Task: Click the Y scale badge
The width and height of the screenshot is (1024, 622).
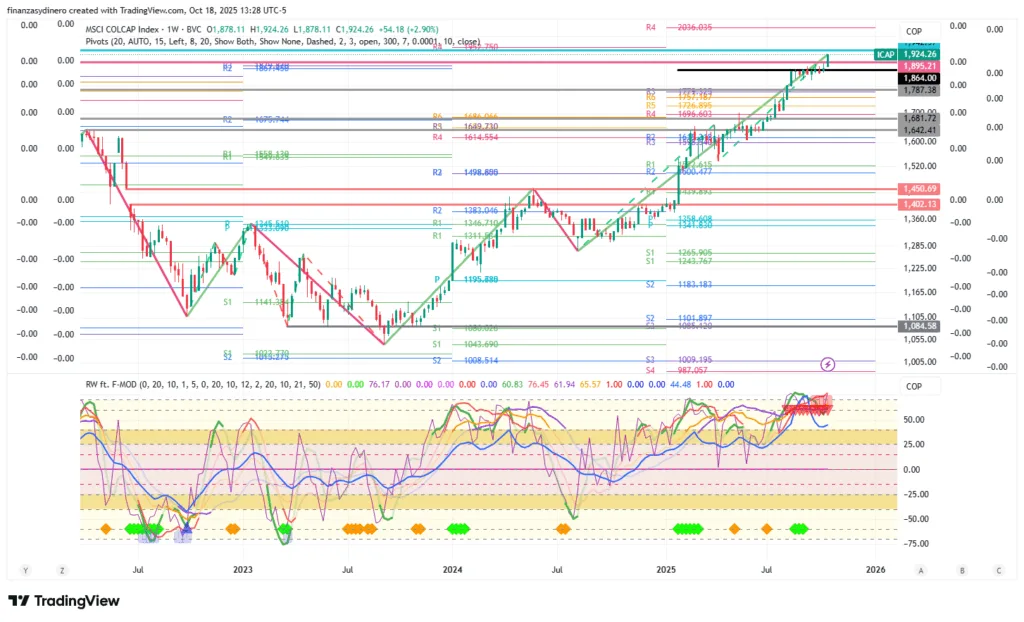Action: pyautogui.click(x=27, y=570)
